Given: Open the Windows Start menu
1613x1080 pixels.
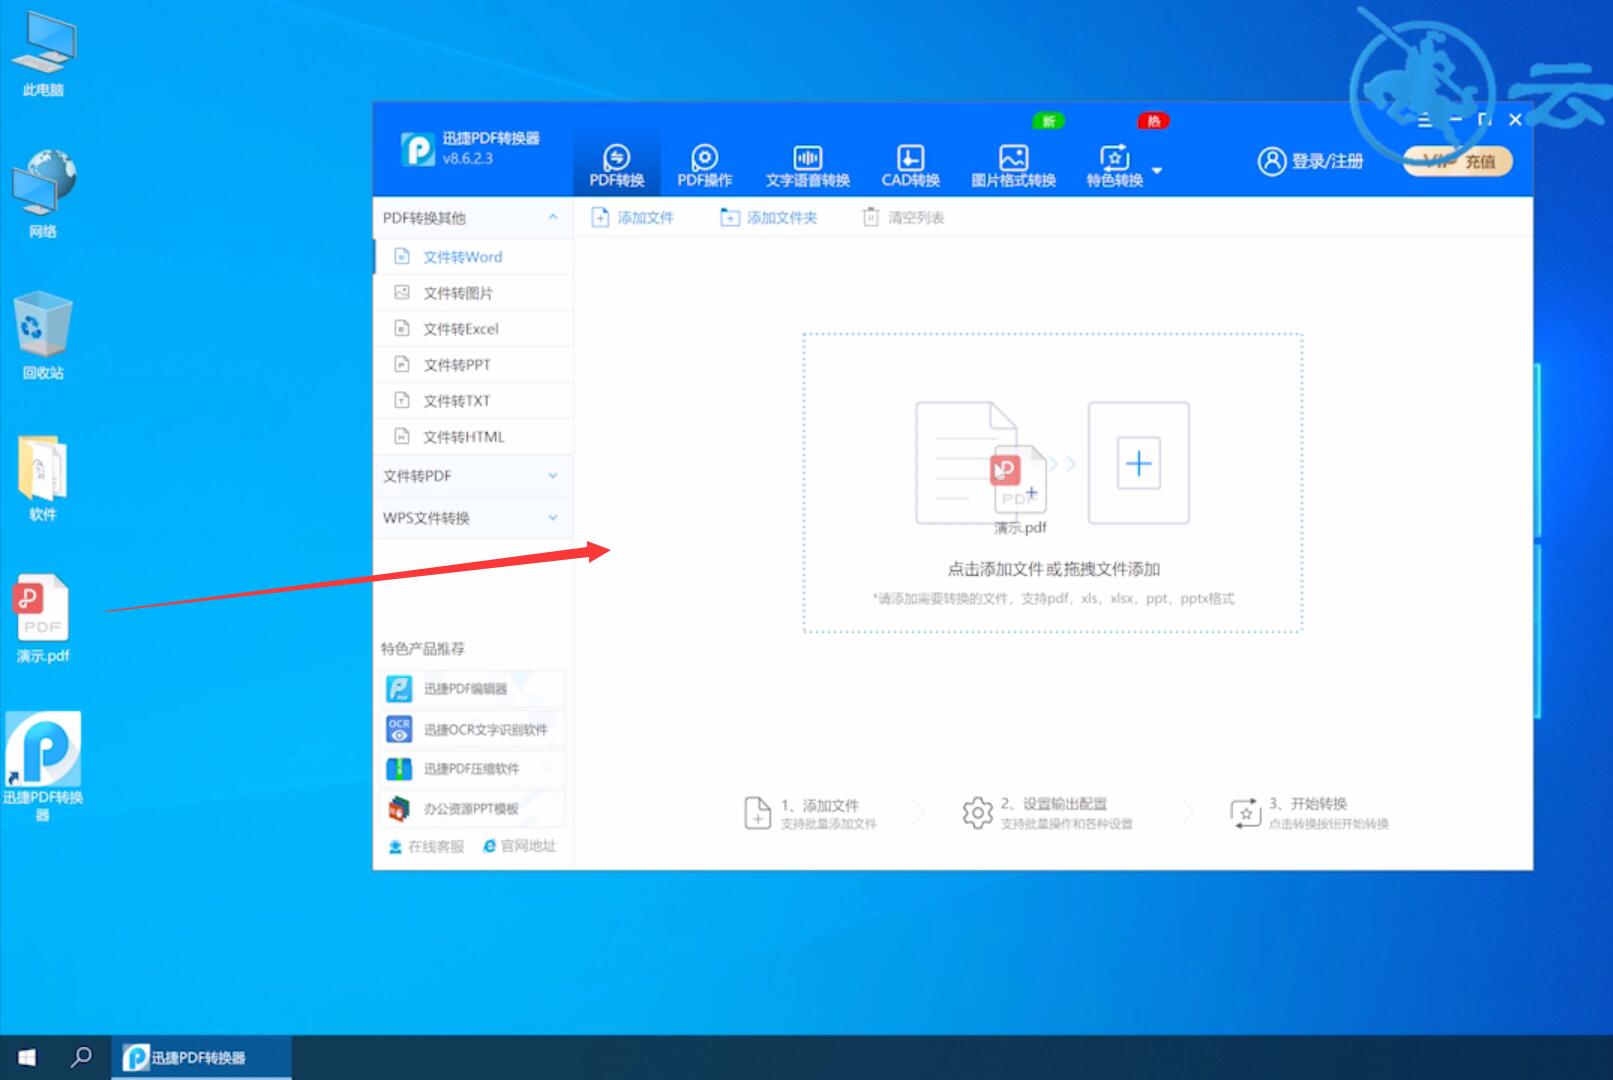Looking at the screenshot, I should (x=27, y=1057).
